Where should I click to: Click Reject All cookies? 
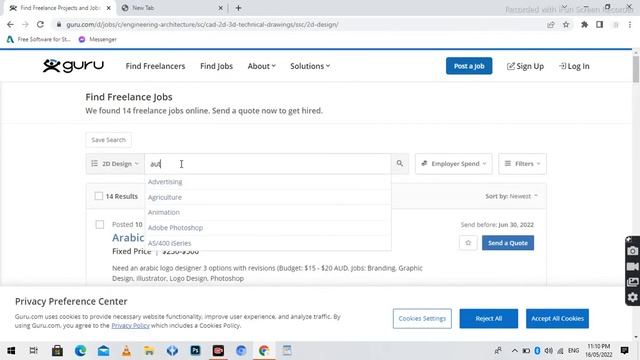[489, 319]
